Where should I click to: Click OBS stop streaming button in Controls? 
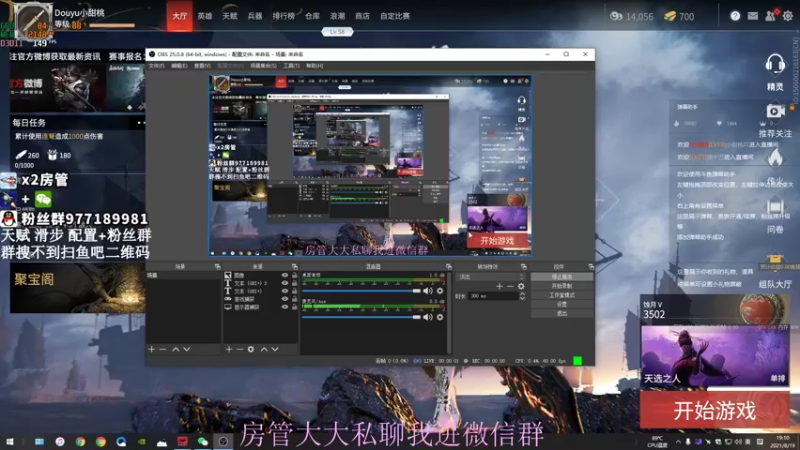point(562,277)
